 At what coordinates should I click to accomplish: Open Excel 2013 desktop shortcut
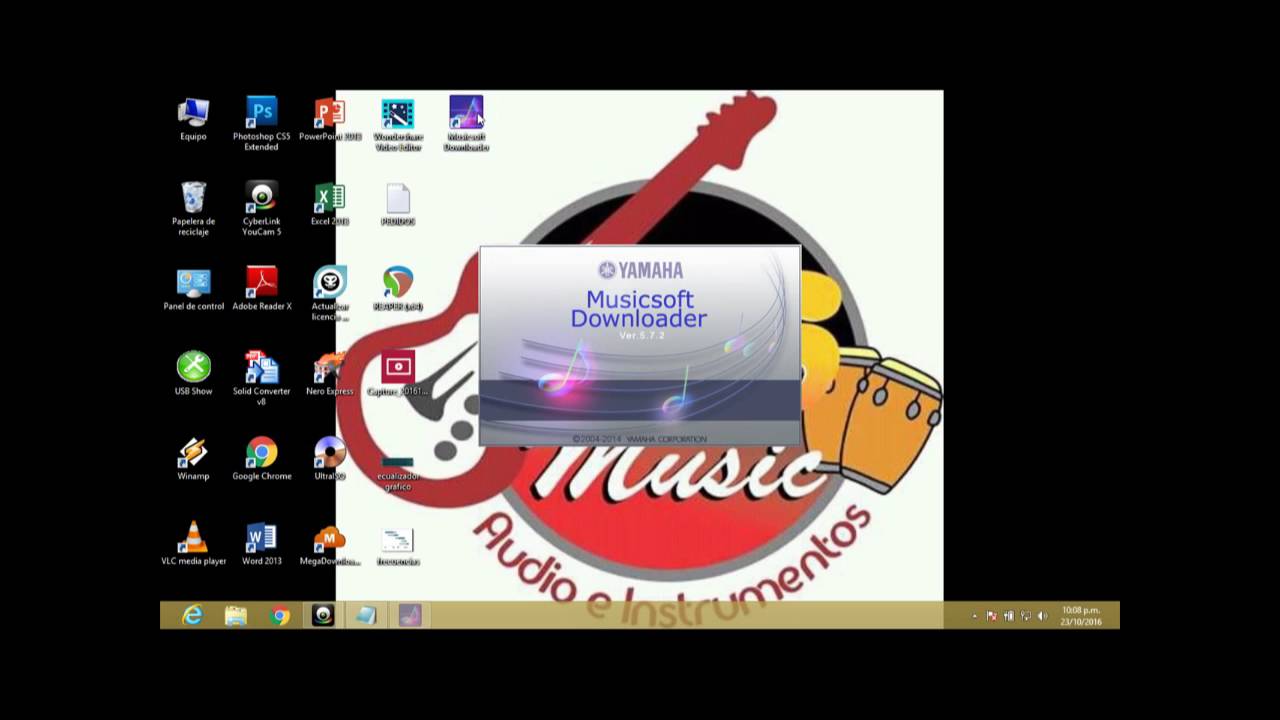330,204
